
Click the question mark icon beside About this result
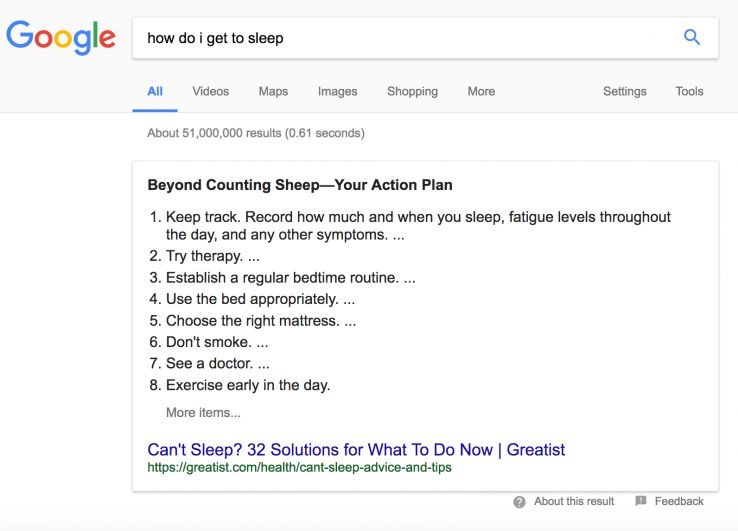click(x=519, y=502)
